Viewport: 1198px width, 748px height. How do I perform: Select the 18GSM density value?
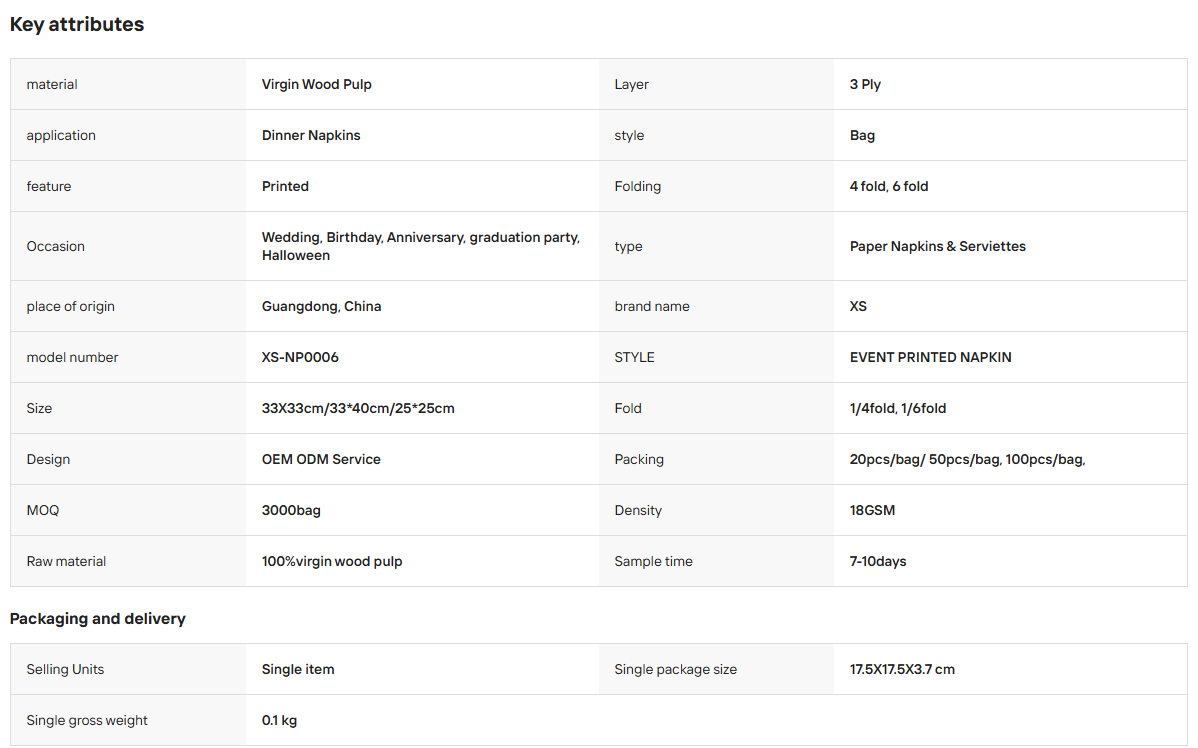872,510
